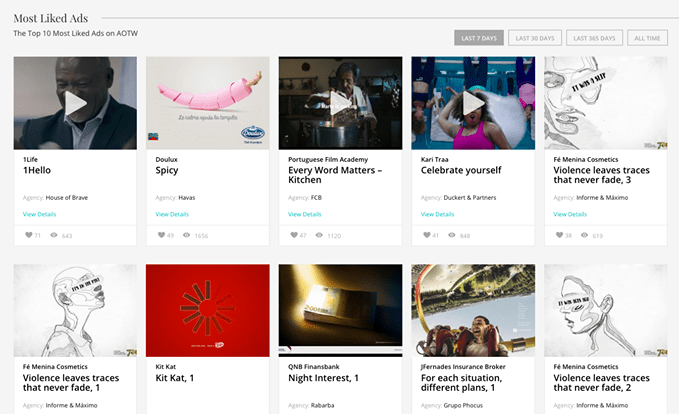Click the 1Hello ad title
Image resolution: width=679 pixels, height=414 pixels.
point(37,170)
